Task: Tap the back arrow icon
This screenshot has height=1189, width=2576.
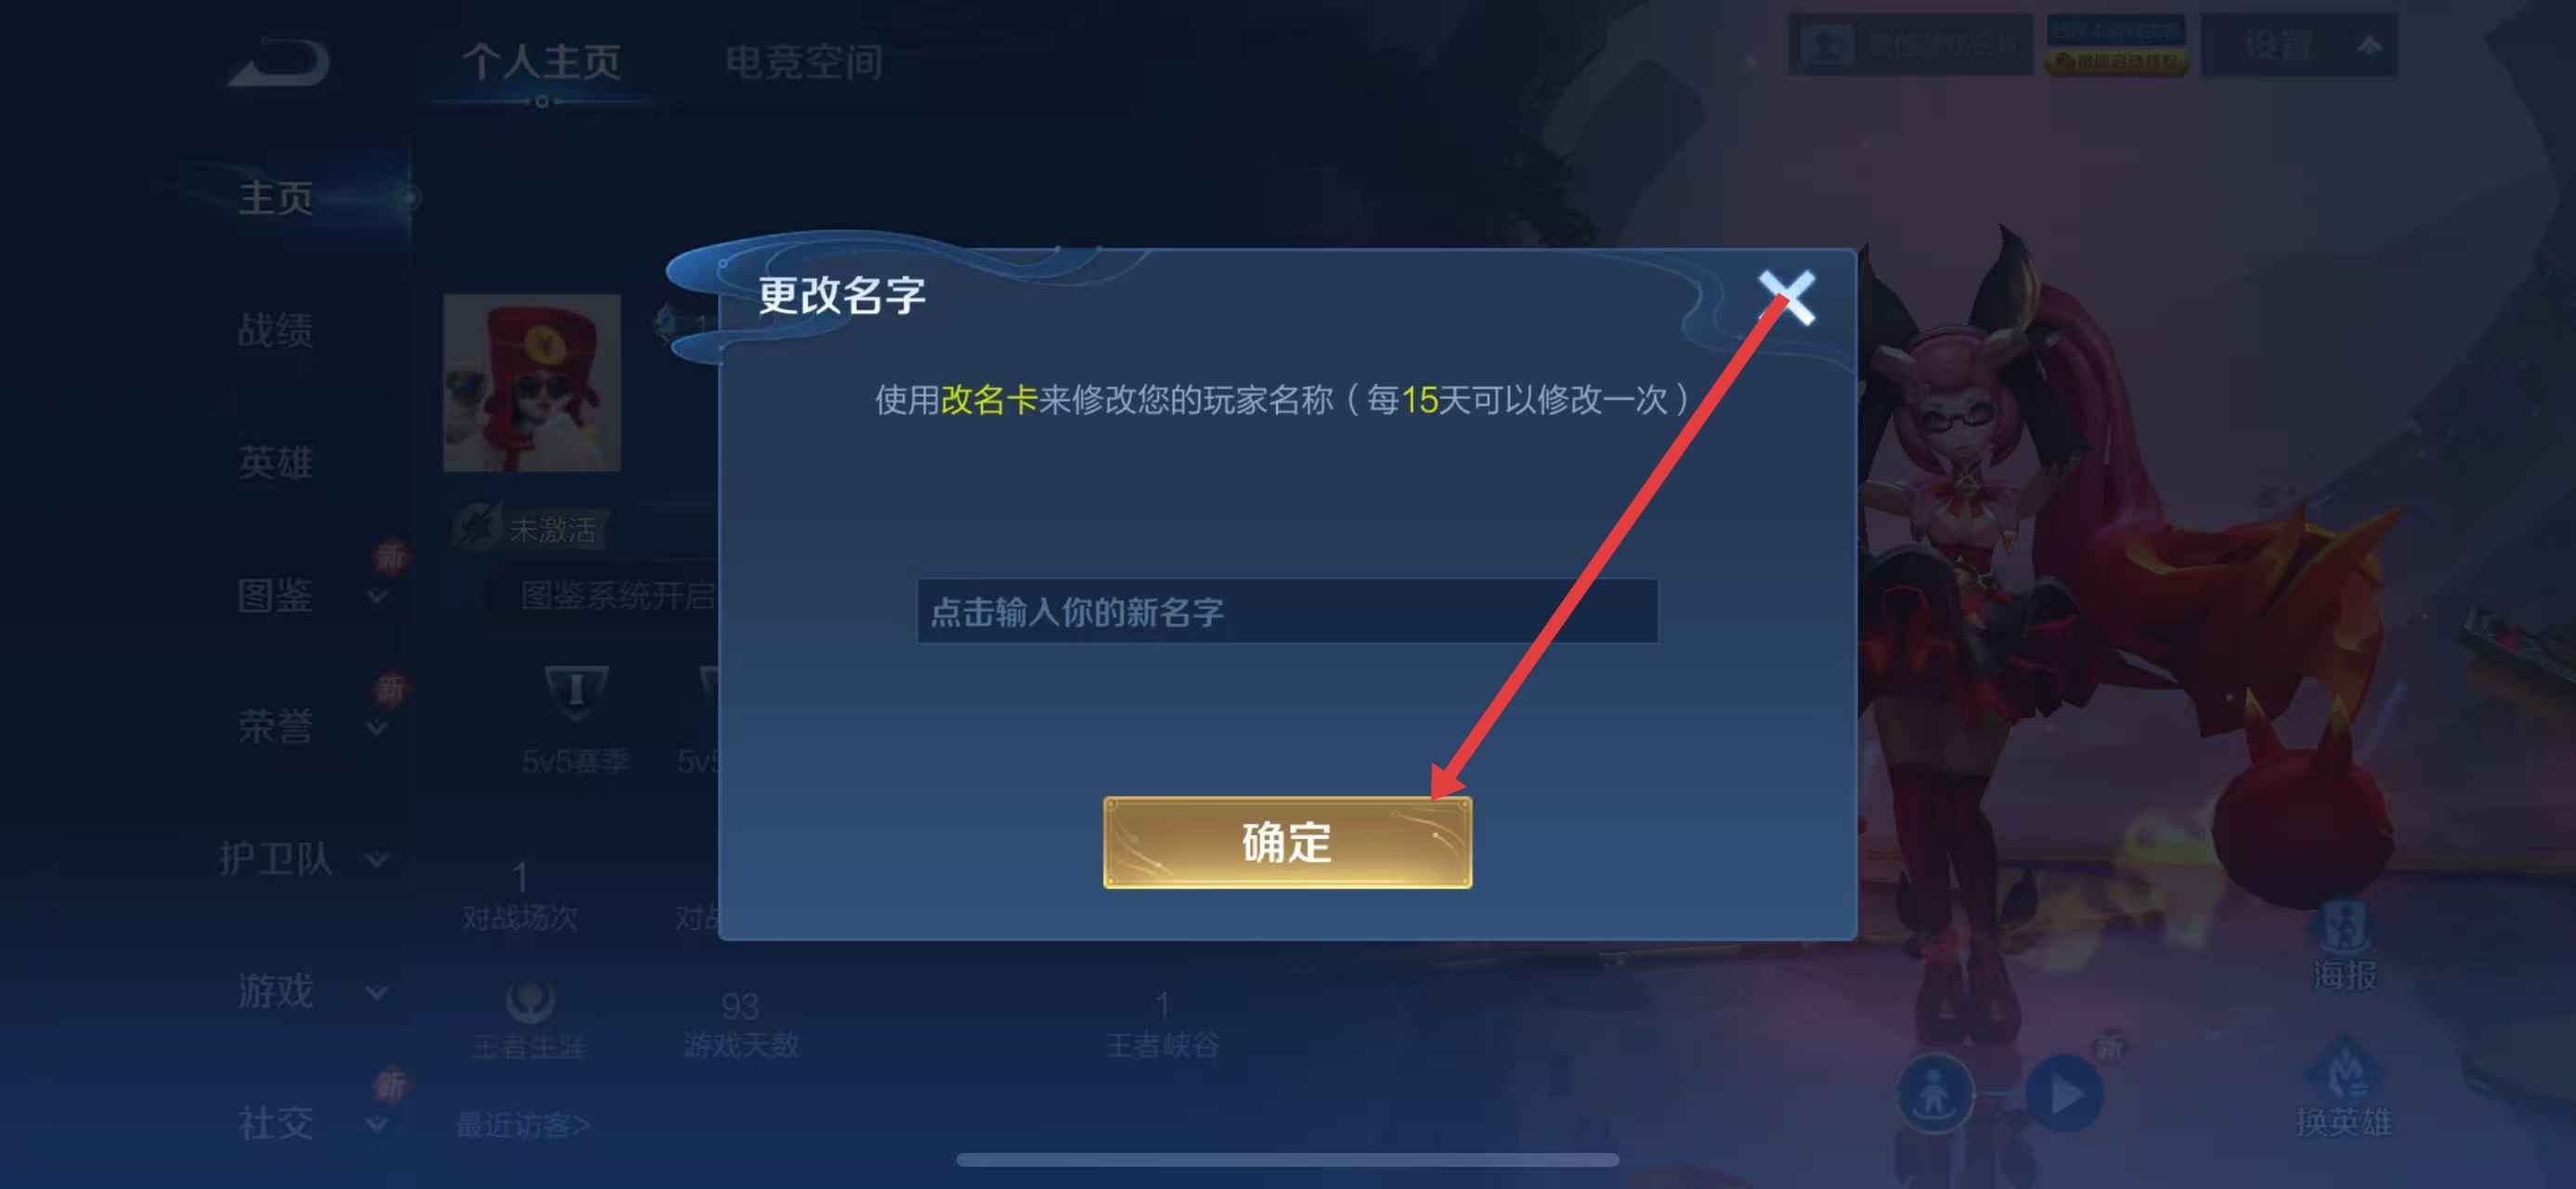Action: click(279, 63)
